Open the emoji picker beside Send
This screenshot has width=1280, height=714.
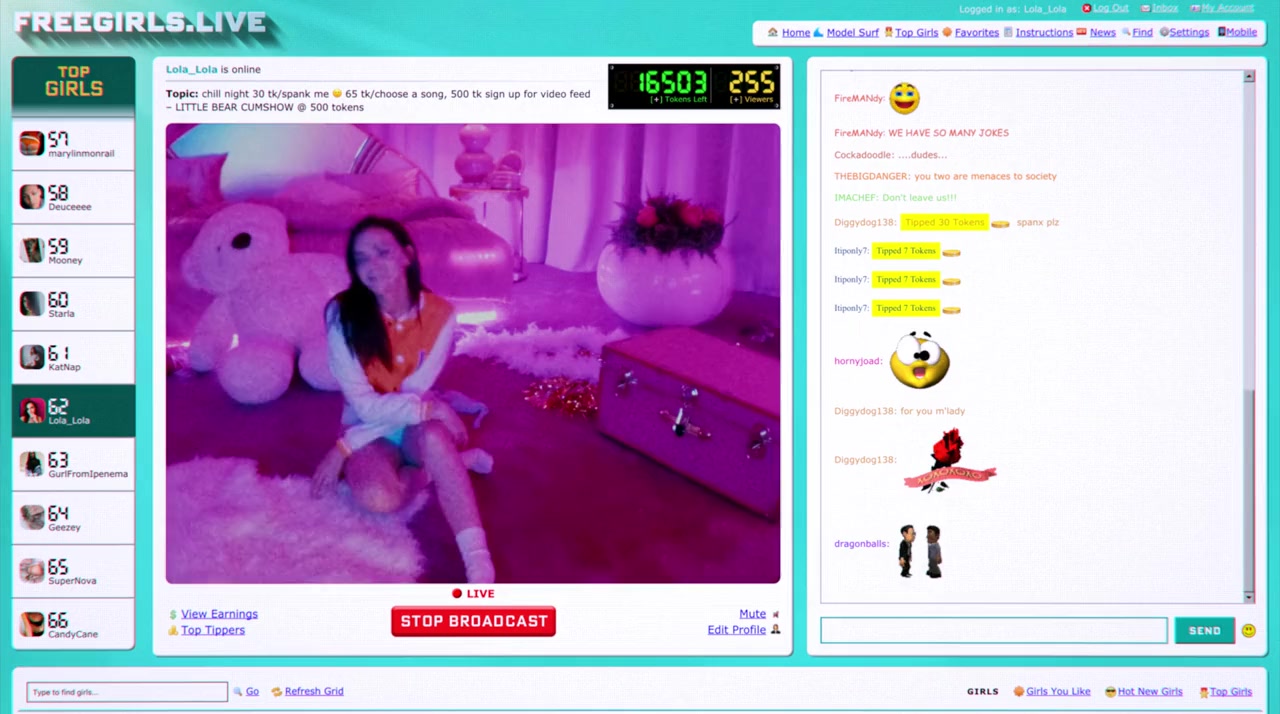pyautogui.click(x=1248, y=630)
